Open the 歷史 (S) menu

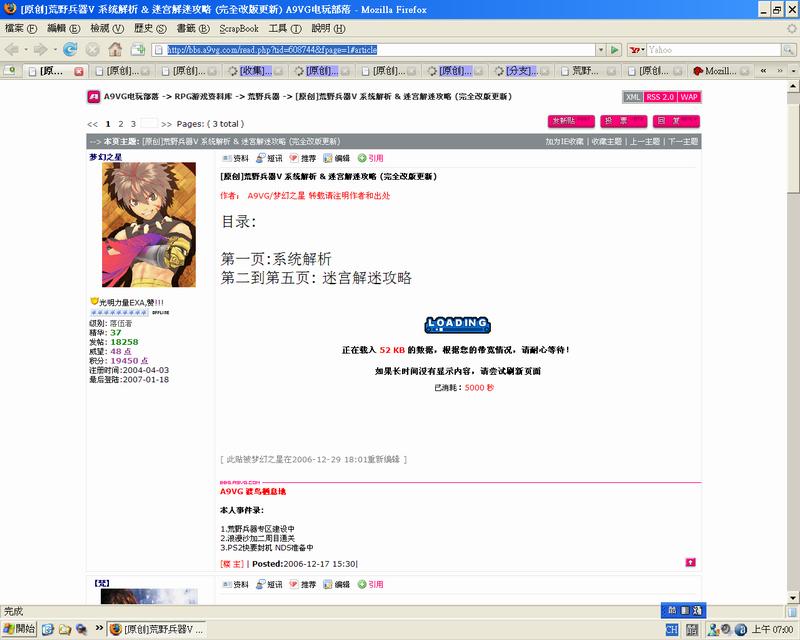[x=151, y=29]
